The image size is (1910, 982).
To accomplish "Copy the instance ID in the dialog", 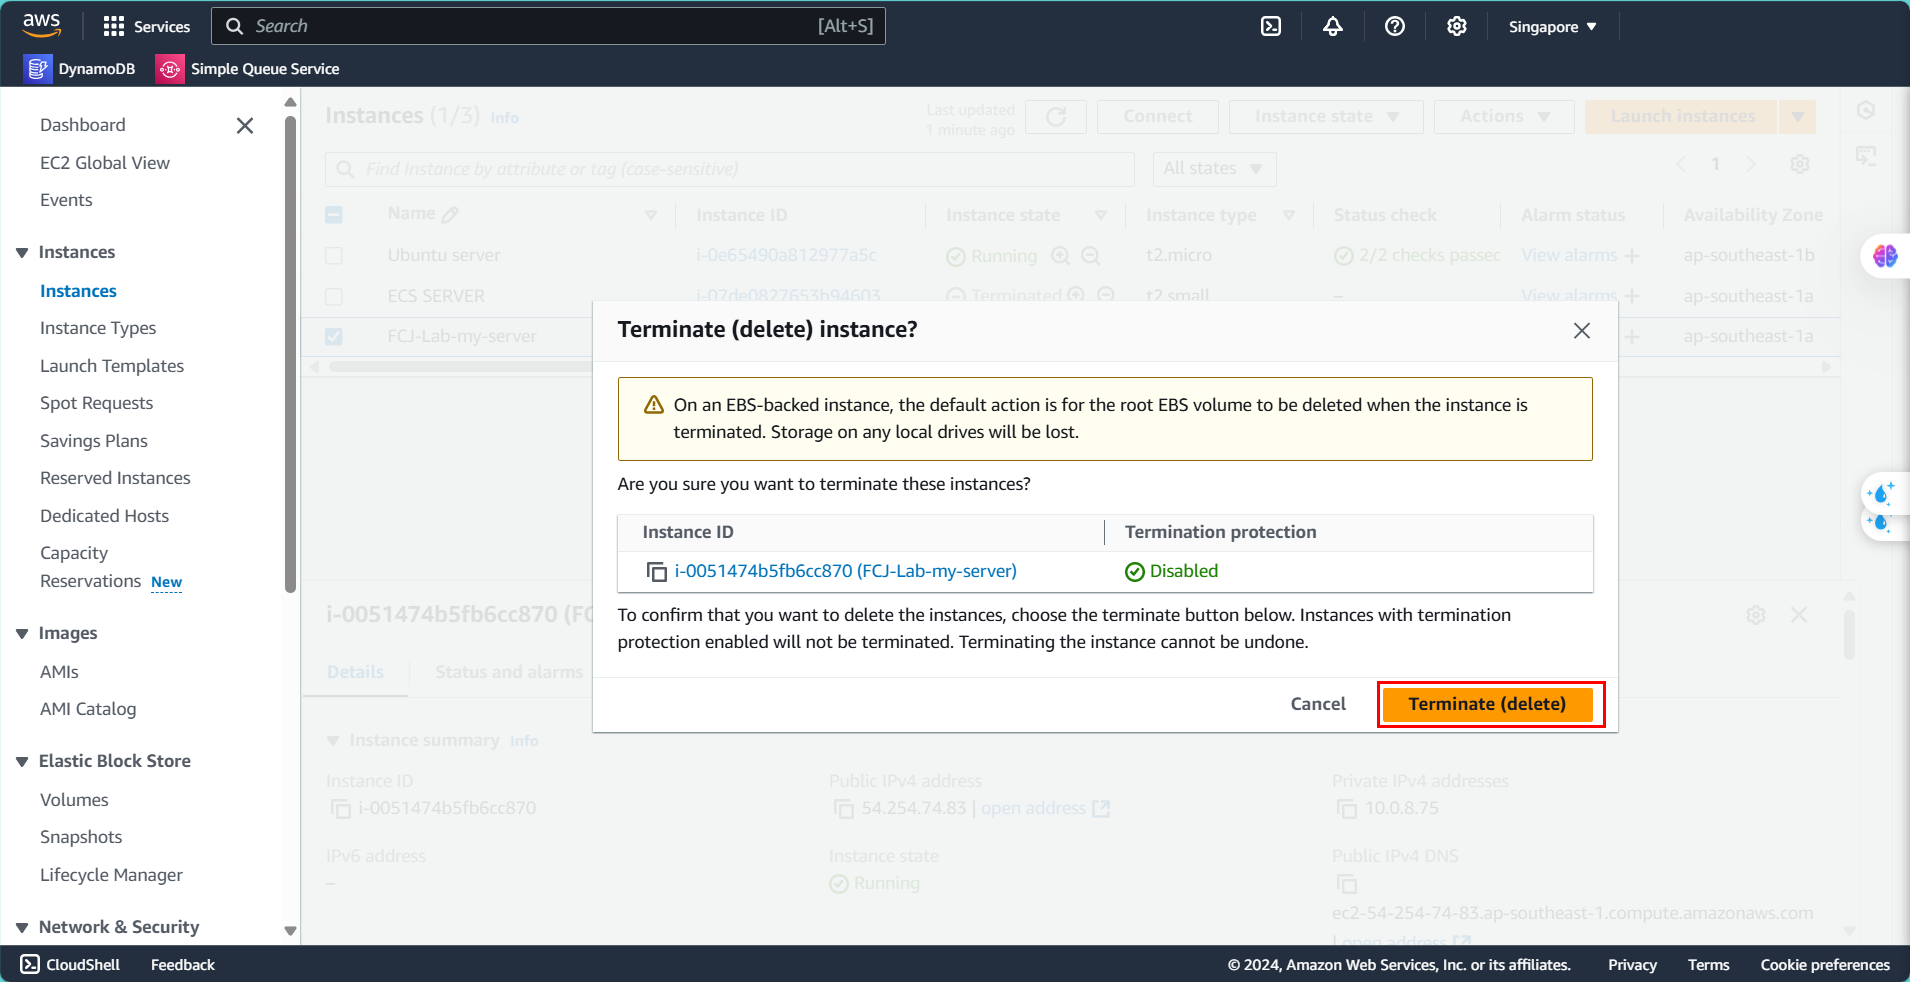I will tap(657, 571).
